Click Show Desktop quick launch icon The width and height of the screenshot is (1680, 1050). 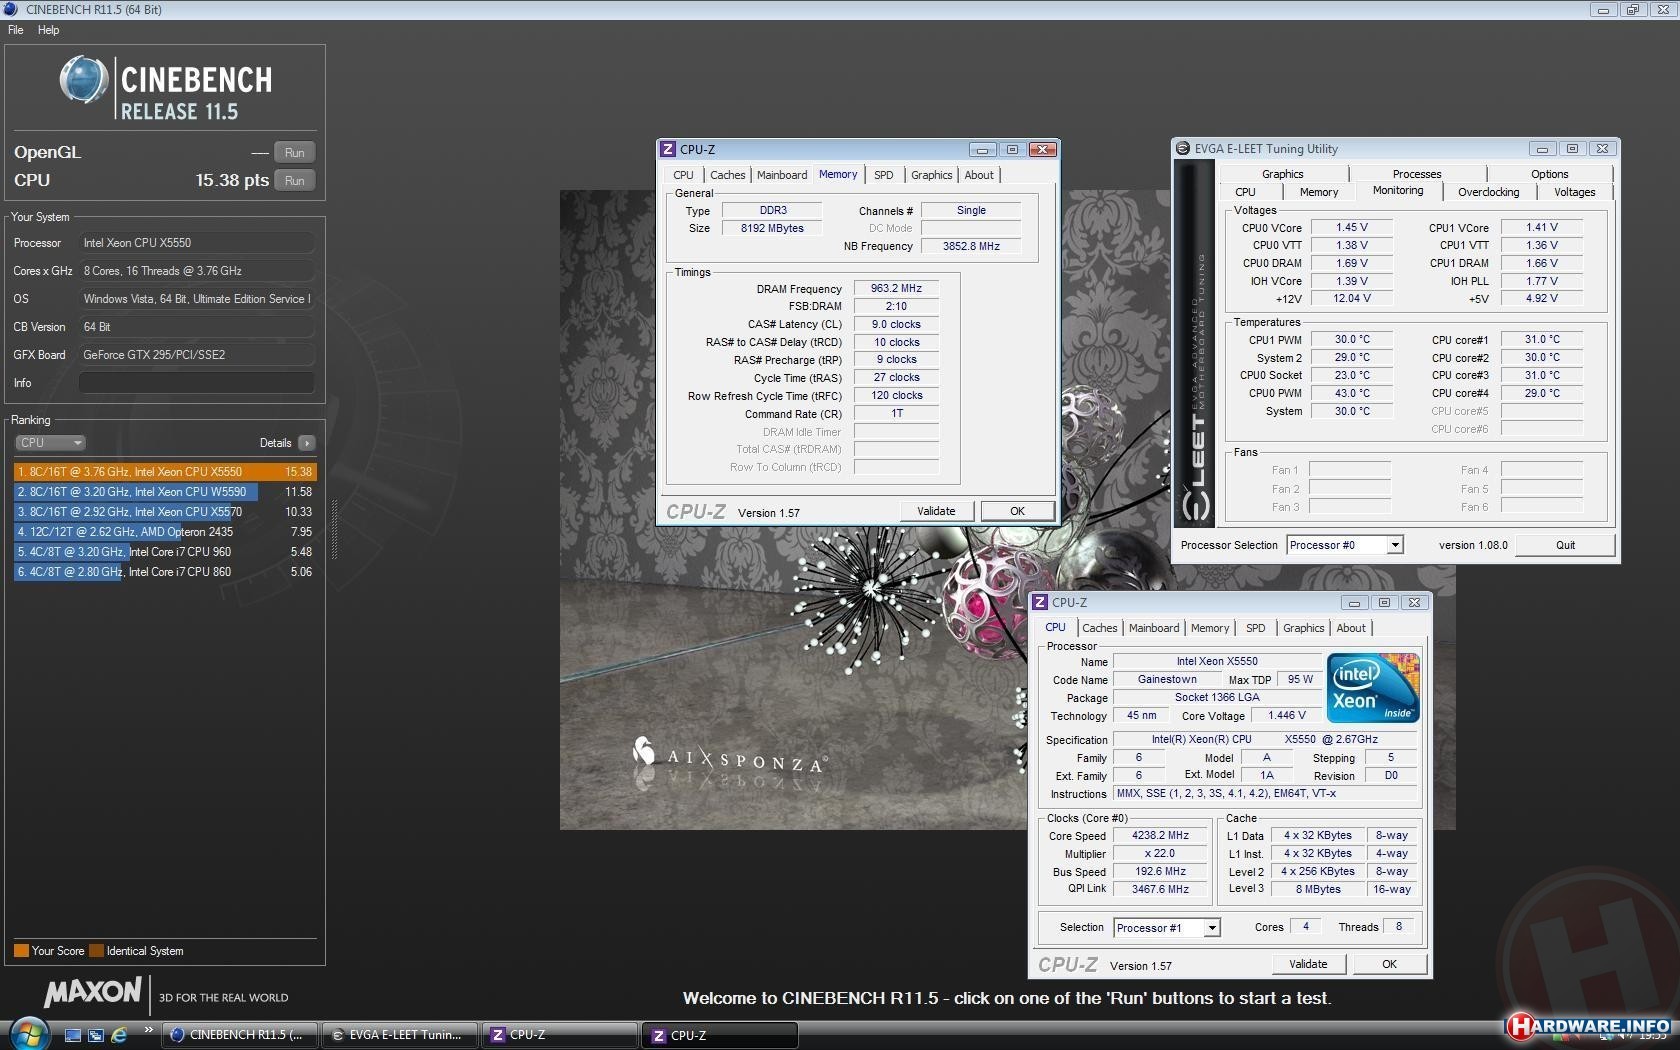click(73, 1035)
